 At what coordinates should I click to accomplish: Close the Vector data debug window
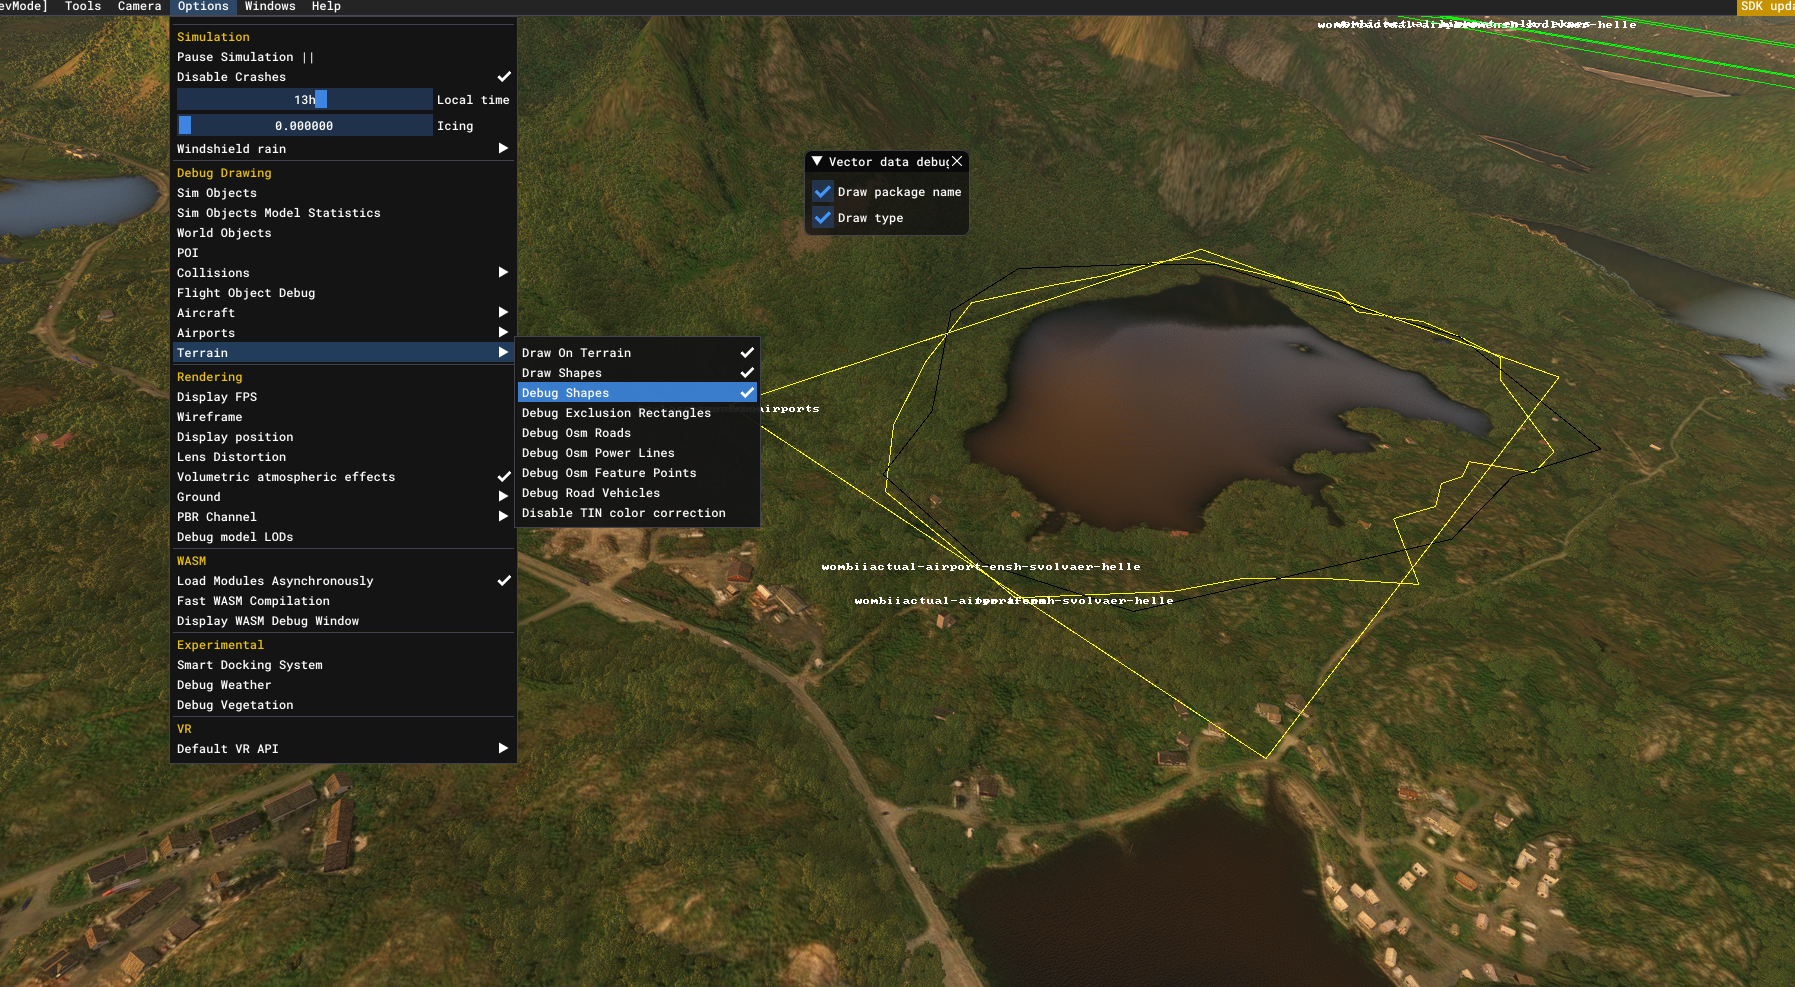(957, 161)
